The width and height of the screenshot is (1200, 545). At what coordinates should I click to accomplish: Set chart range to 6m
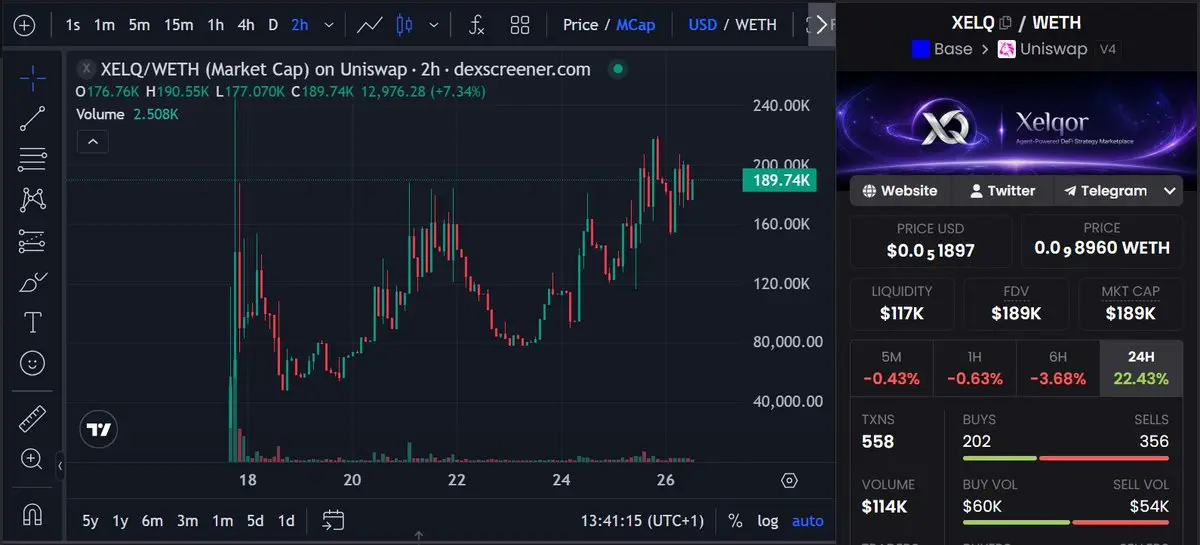(152, 521)
